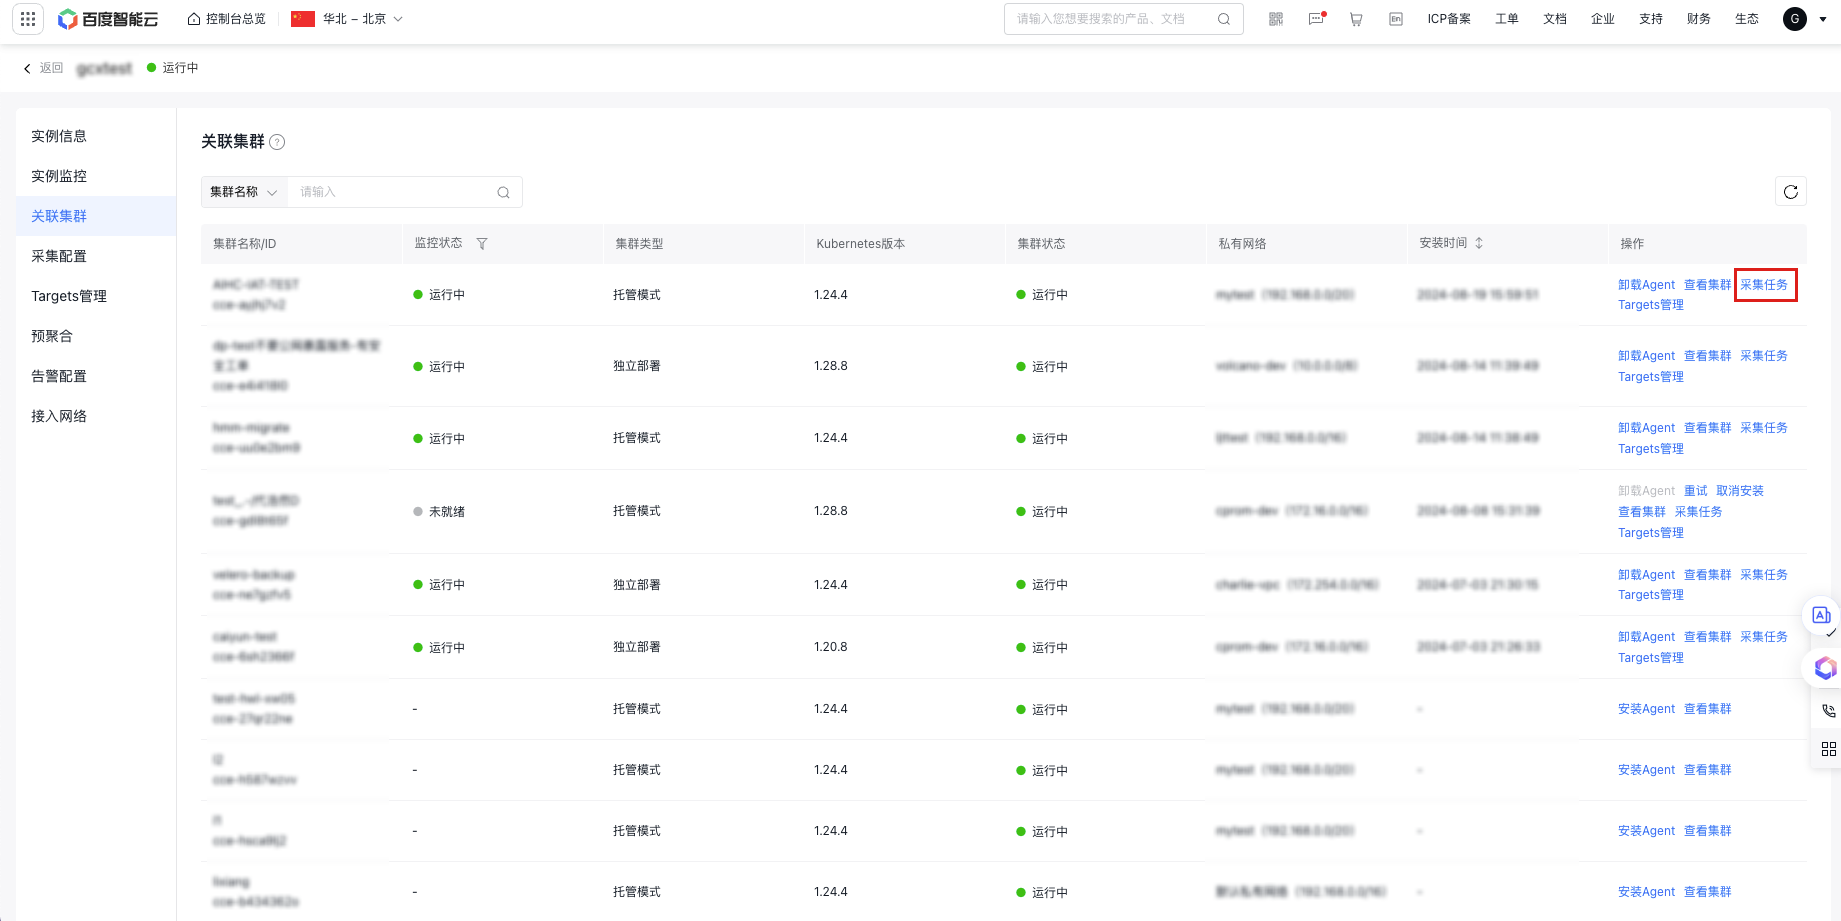Select 实例信息 in the sidebar
The width and height of the screenshot is (1841, 921).
[x=96, y=136]
